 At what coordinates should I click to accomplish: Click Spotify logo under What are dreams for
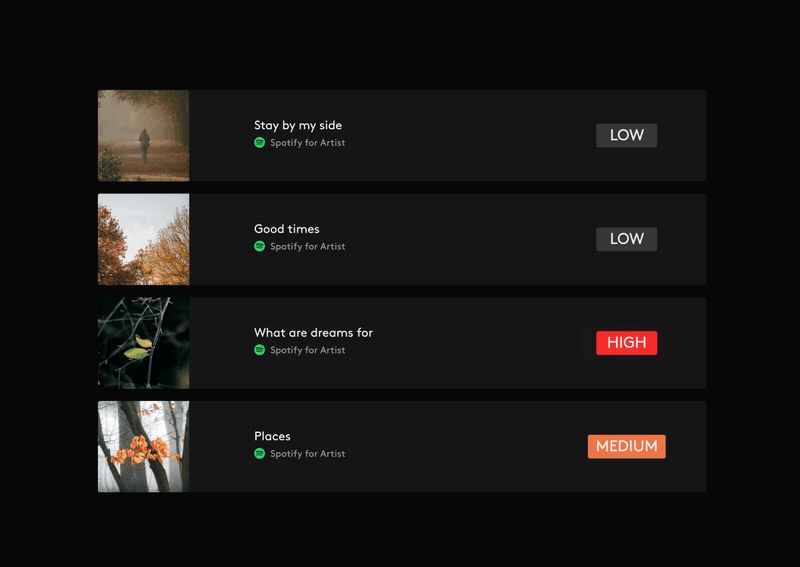pos(260,350)
